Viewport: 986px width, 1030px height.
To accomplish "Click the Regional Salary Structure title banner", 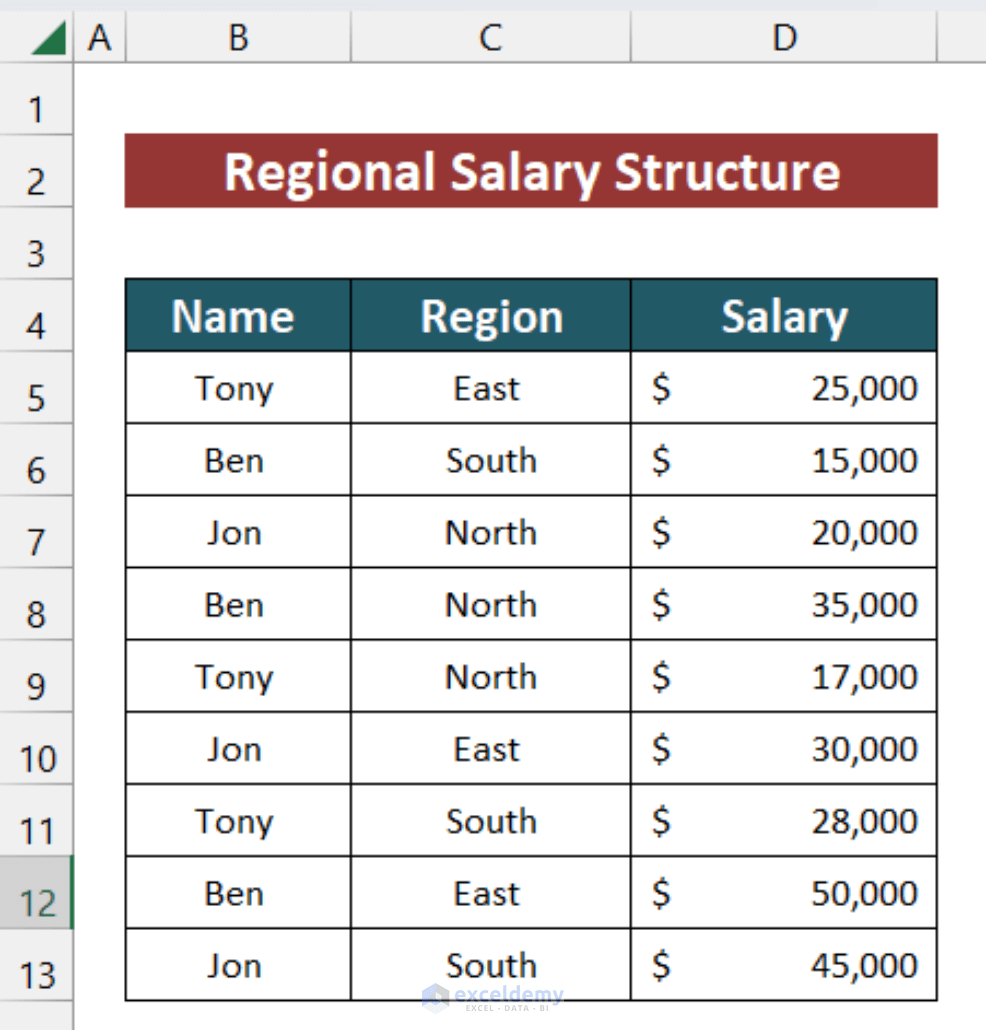I will [x=532, y=172].
